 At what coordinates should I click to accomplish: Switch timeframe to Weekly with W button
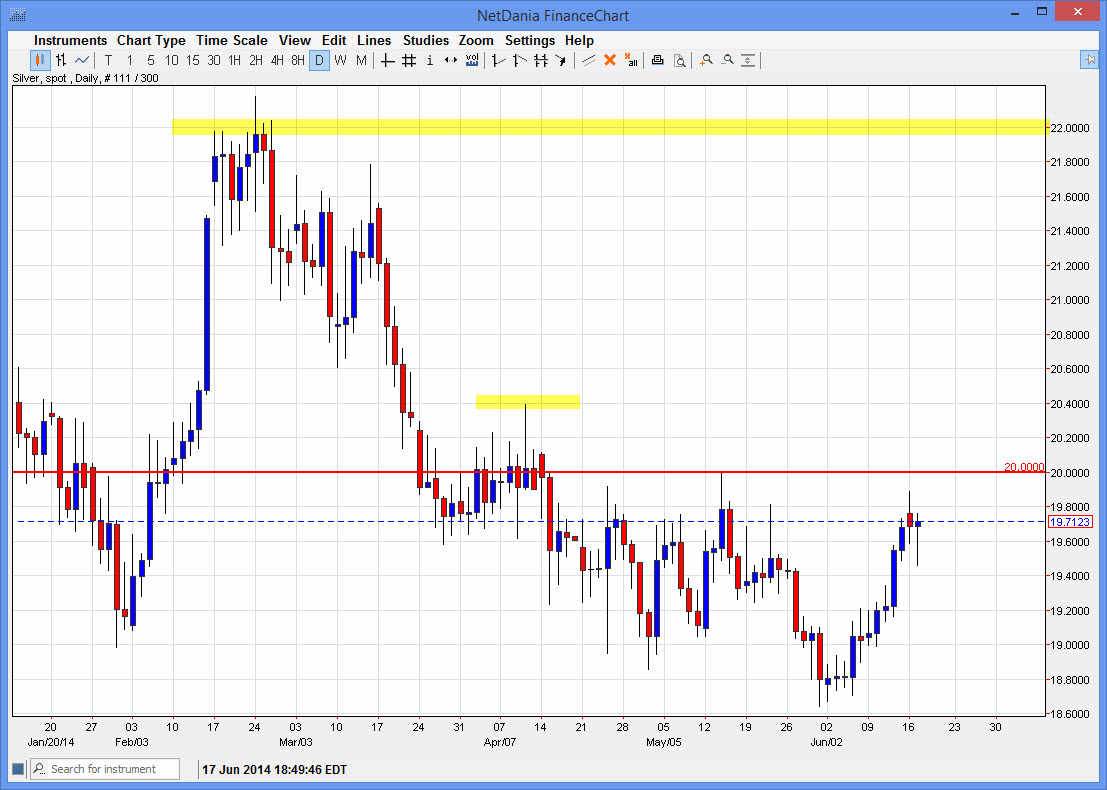click(340, 60)
